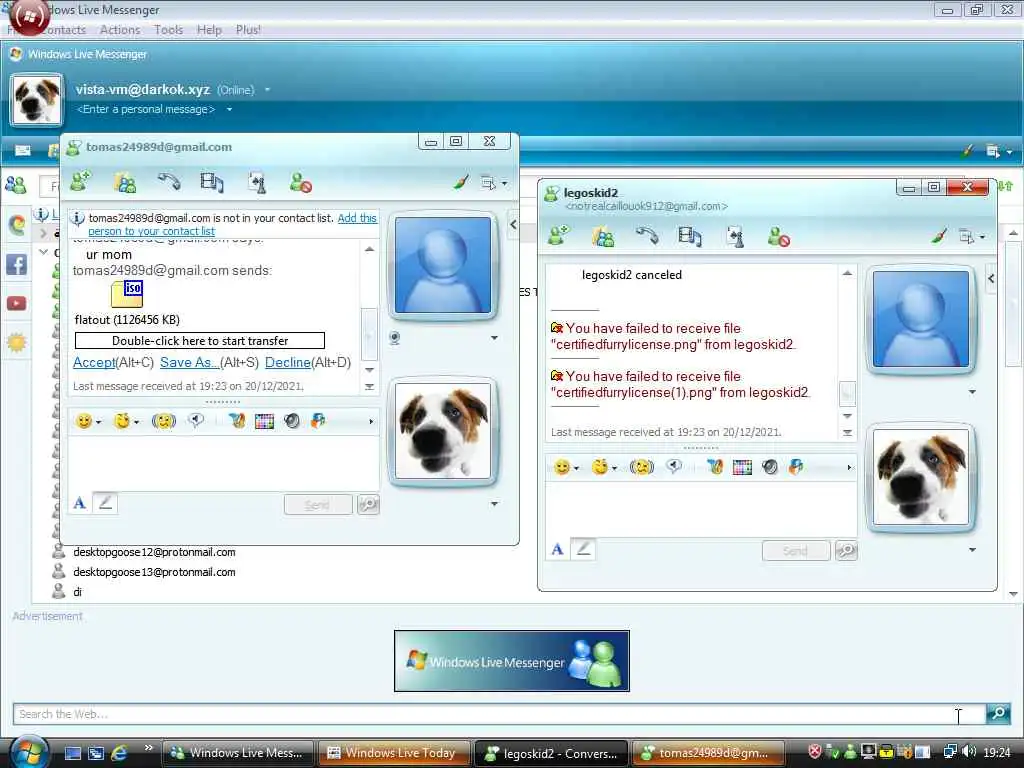This screenshot has height=768, width=1024.
Task: Click message input area in legoskid2 window
Action: [x=700, y=509]
